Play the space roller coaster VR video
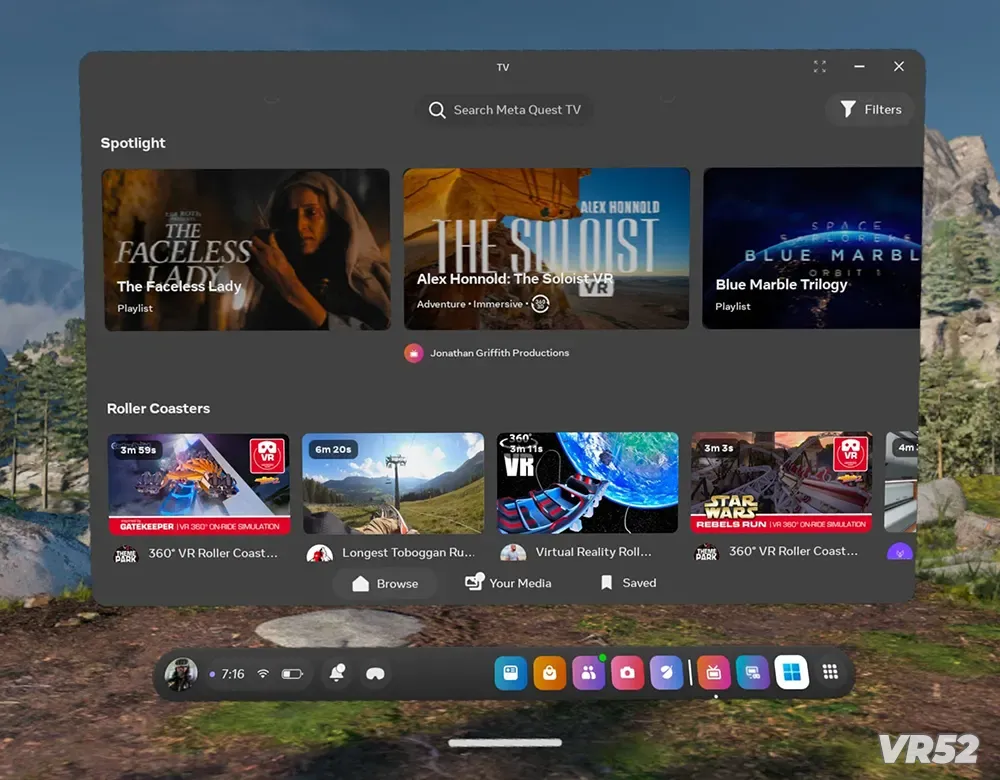1000x780 pixels. 587,483
